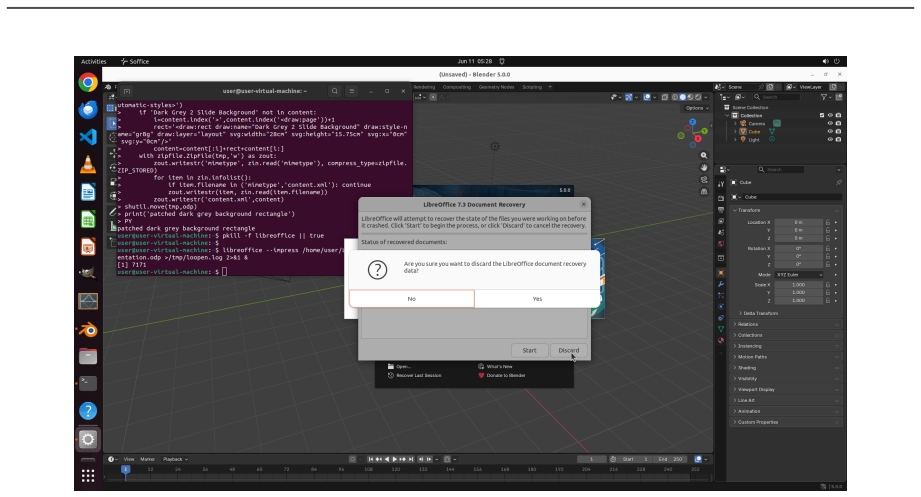Open the Tool properties tab

pyautogui.click(x=721, y=184)
